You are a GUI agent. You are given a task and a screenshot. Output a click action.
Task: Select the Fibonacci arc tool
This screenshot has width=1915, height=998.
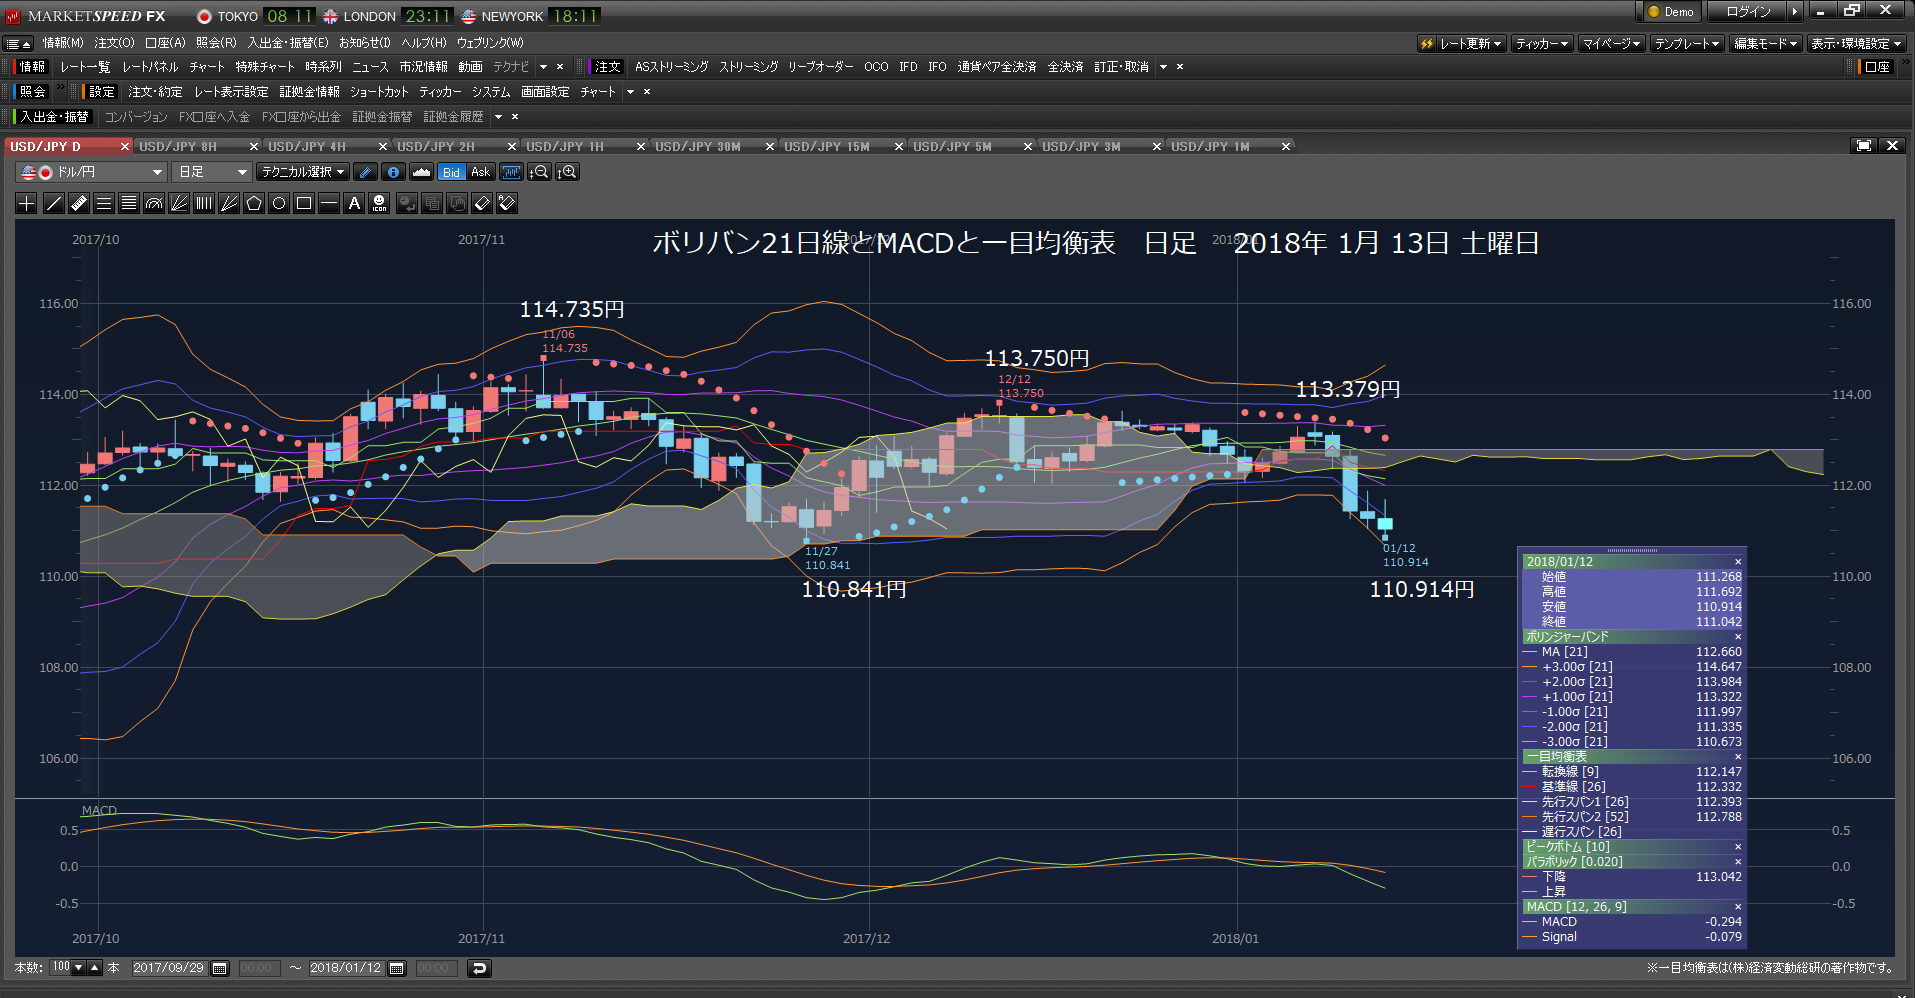click(x=154, y=203)
